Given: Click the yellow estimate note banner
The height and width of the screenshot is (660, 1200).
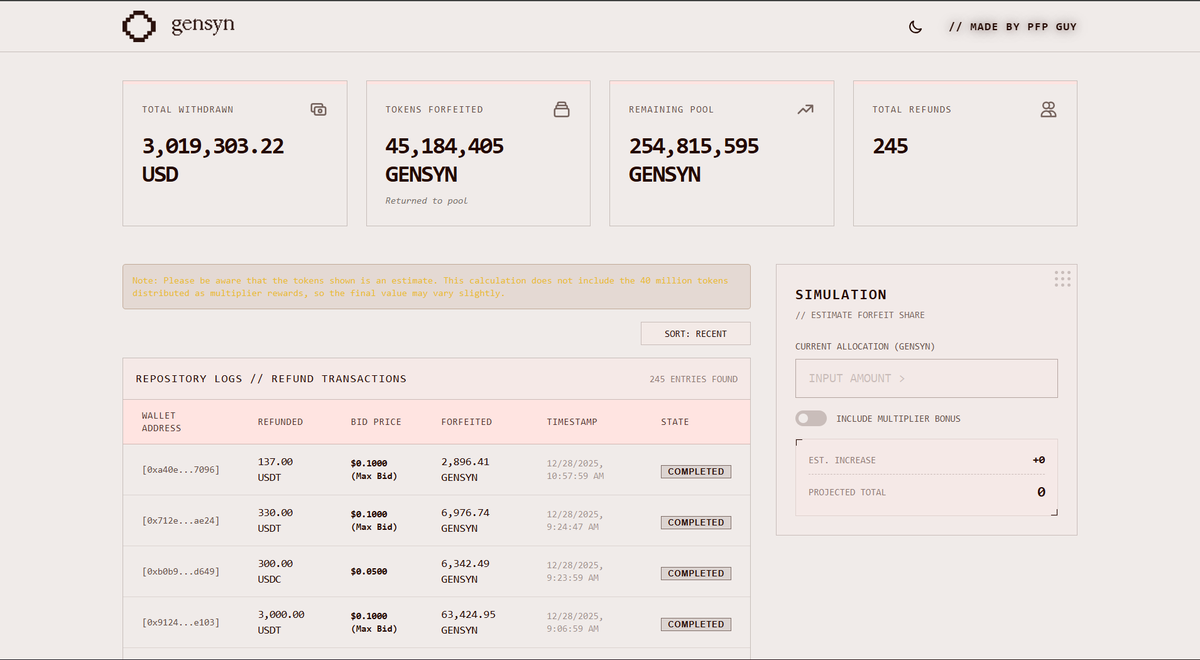Looking at the screenshot, I should pos(436,287).
